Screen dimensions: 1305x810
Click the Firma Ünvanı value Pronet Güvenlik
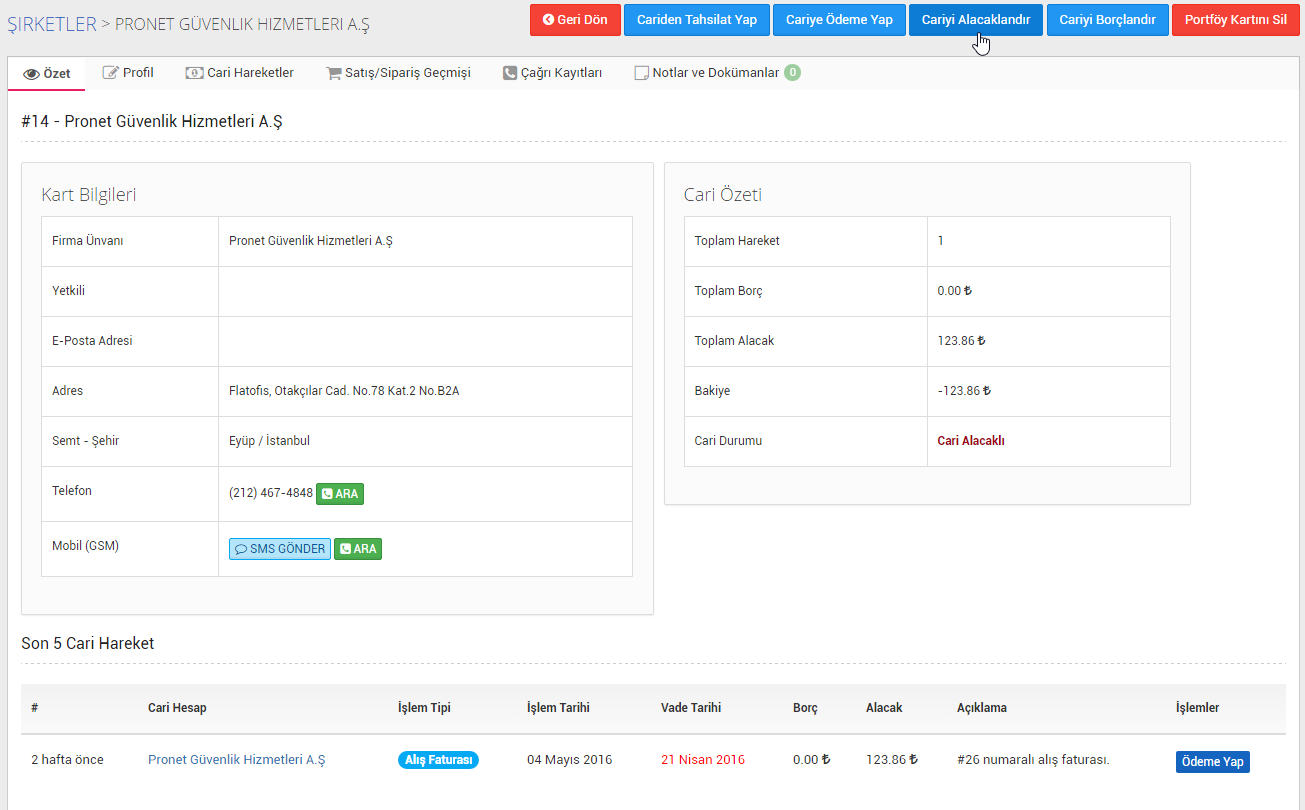pos(311,241)
